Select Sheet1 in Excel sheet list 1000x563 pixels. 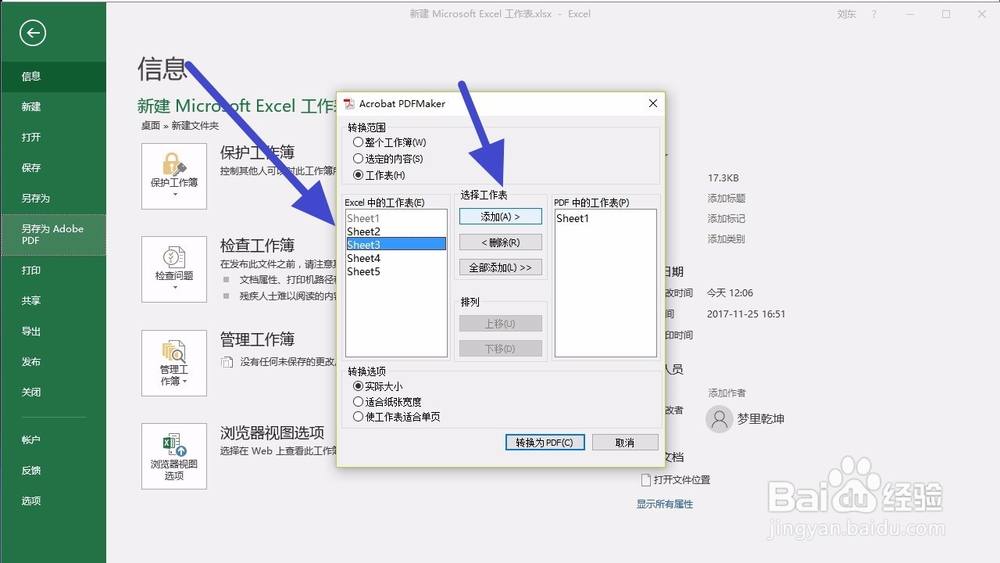(x=395, y=218)
